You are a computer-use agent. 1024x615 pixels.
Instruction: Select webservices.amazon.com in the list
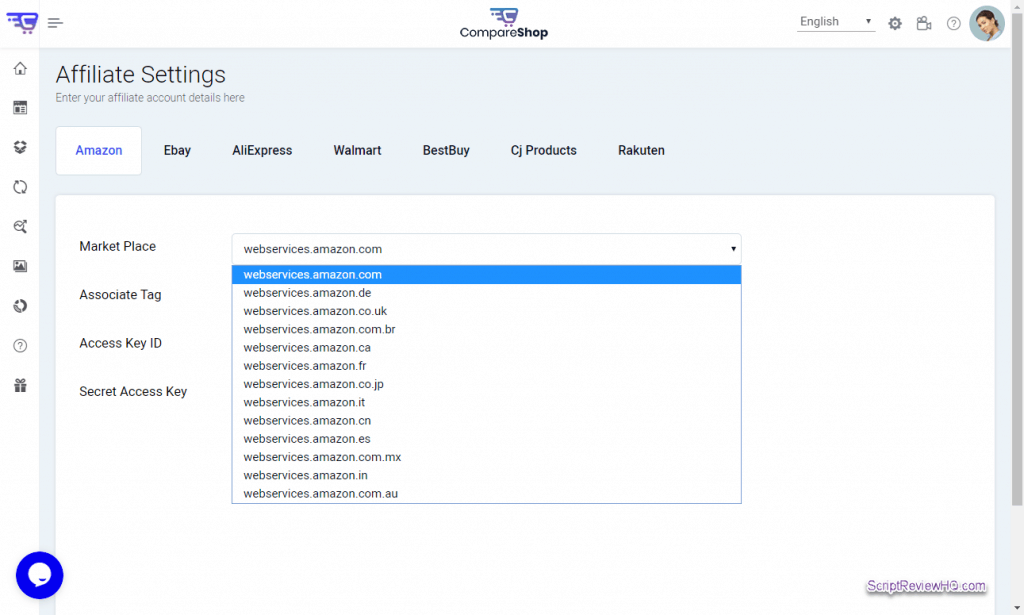click(487, 274)
